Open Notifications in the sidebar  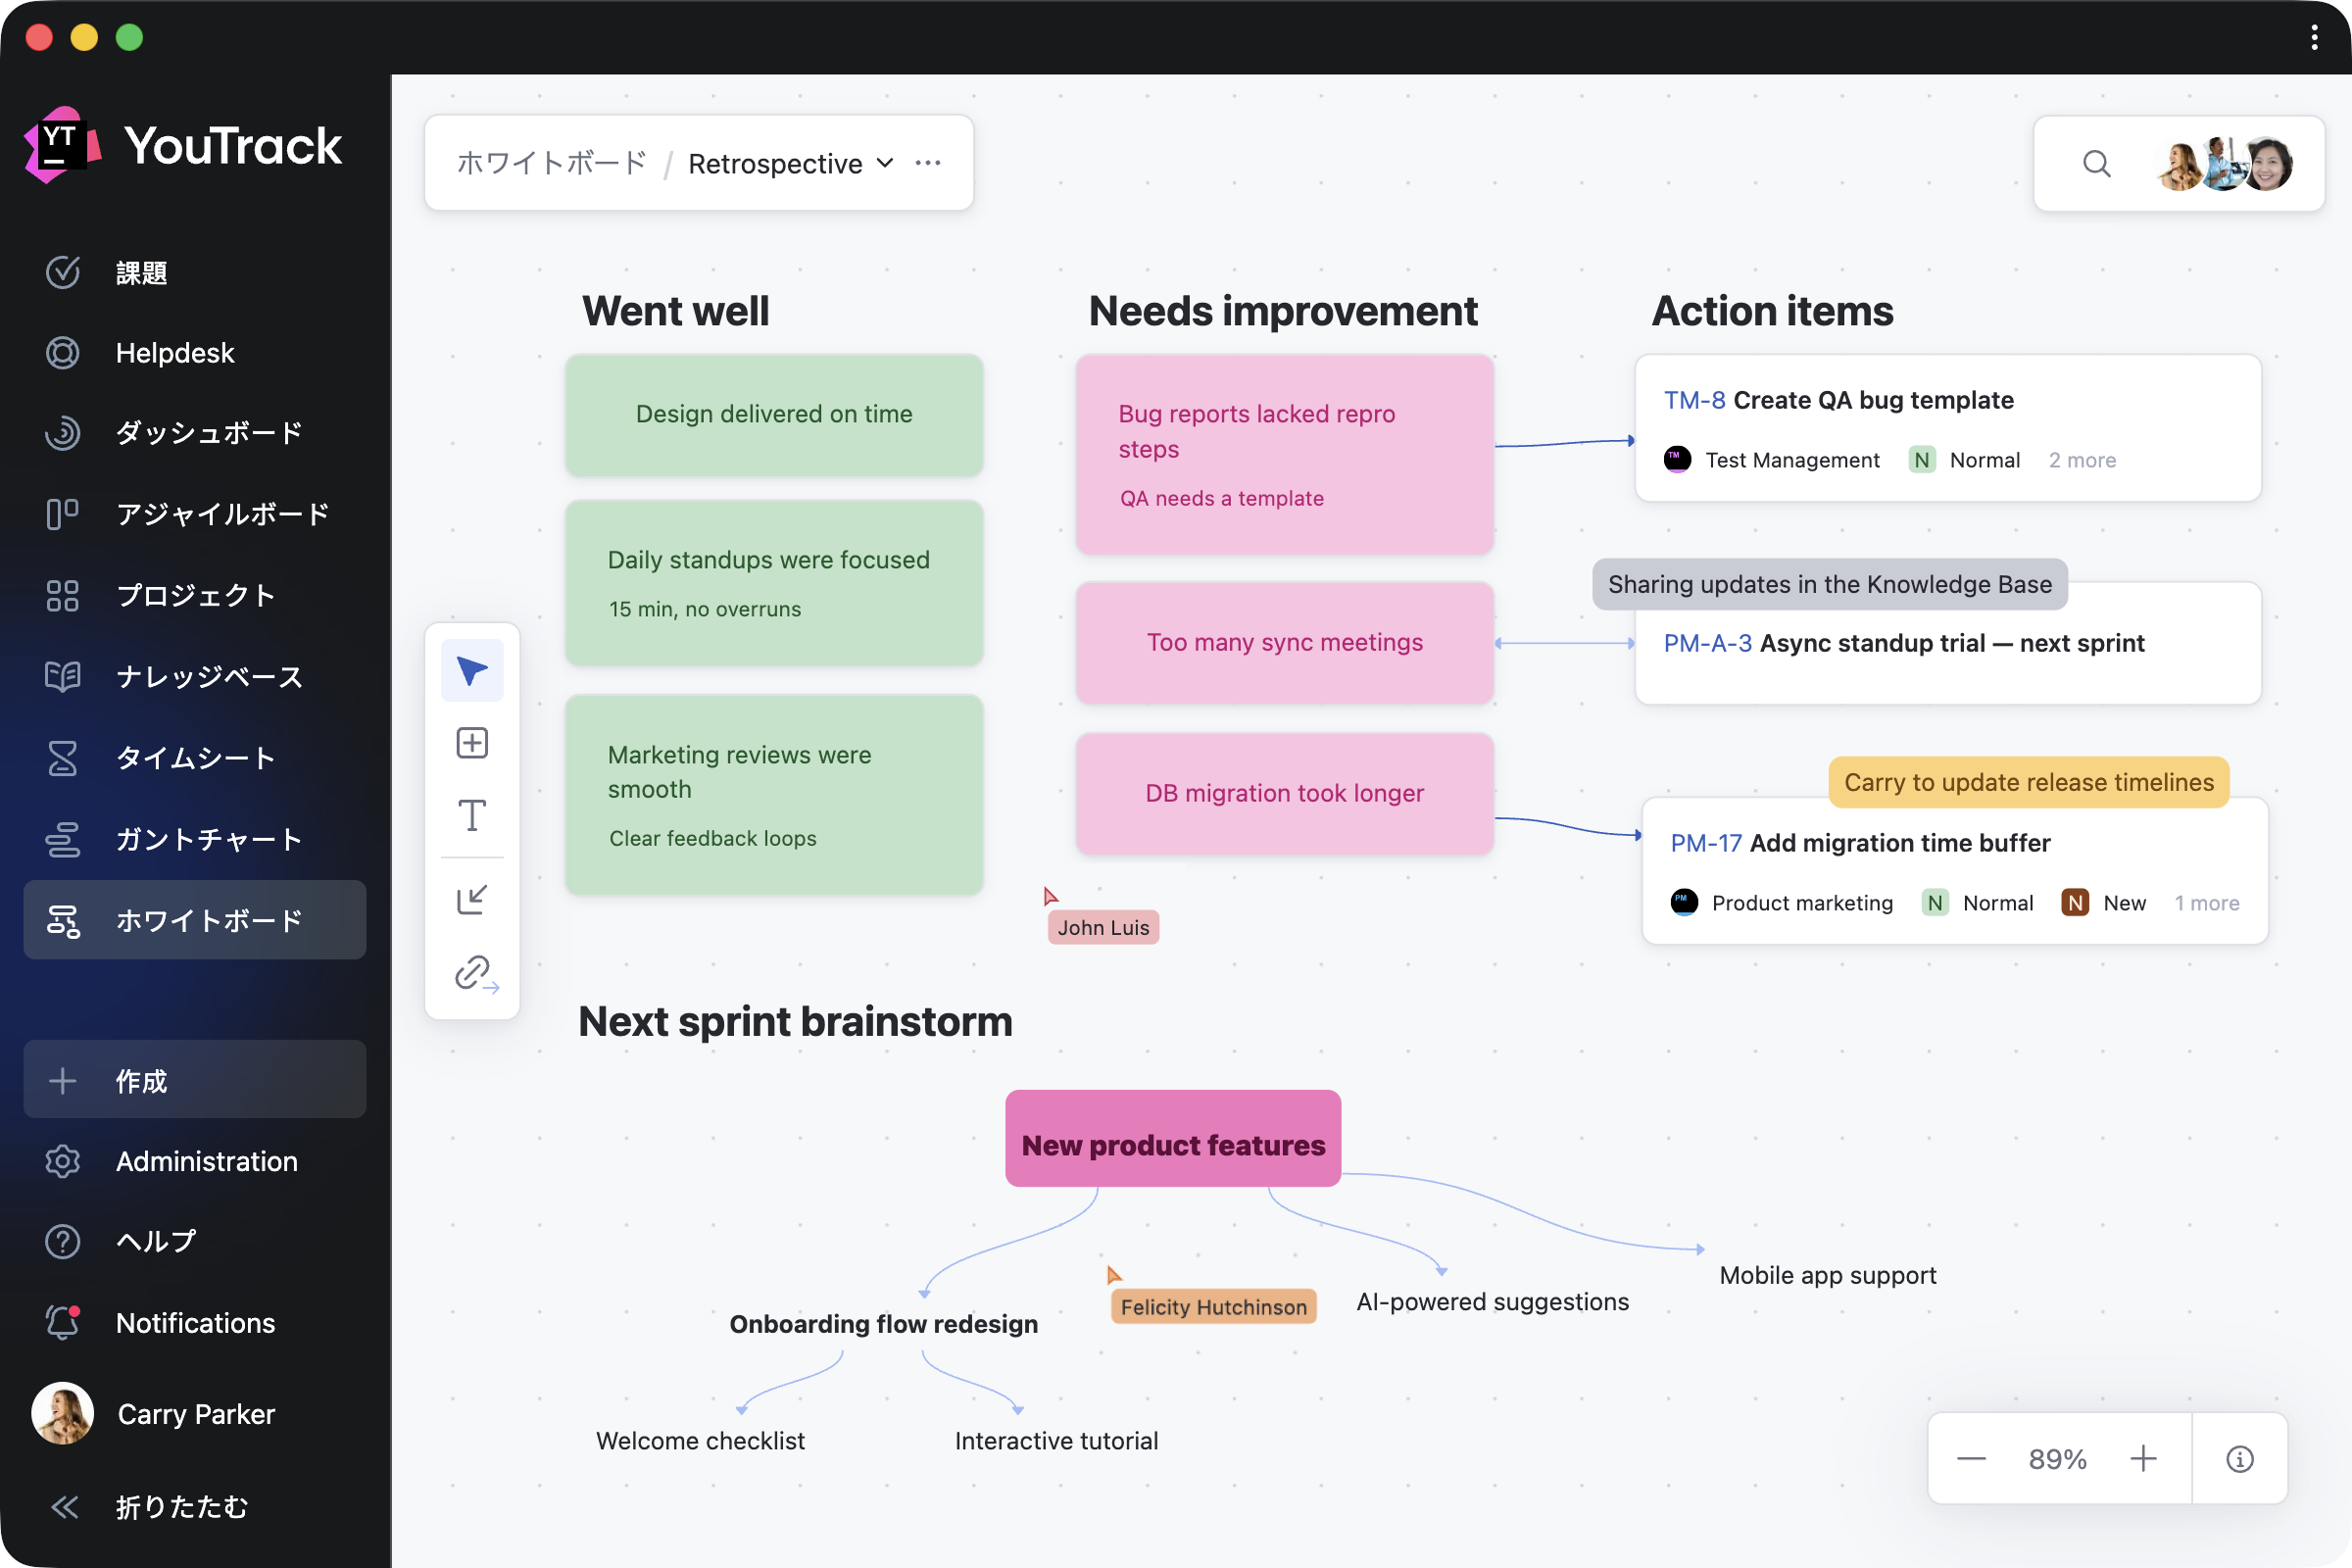[195, 1322]
